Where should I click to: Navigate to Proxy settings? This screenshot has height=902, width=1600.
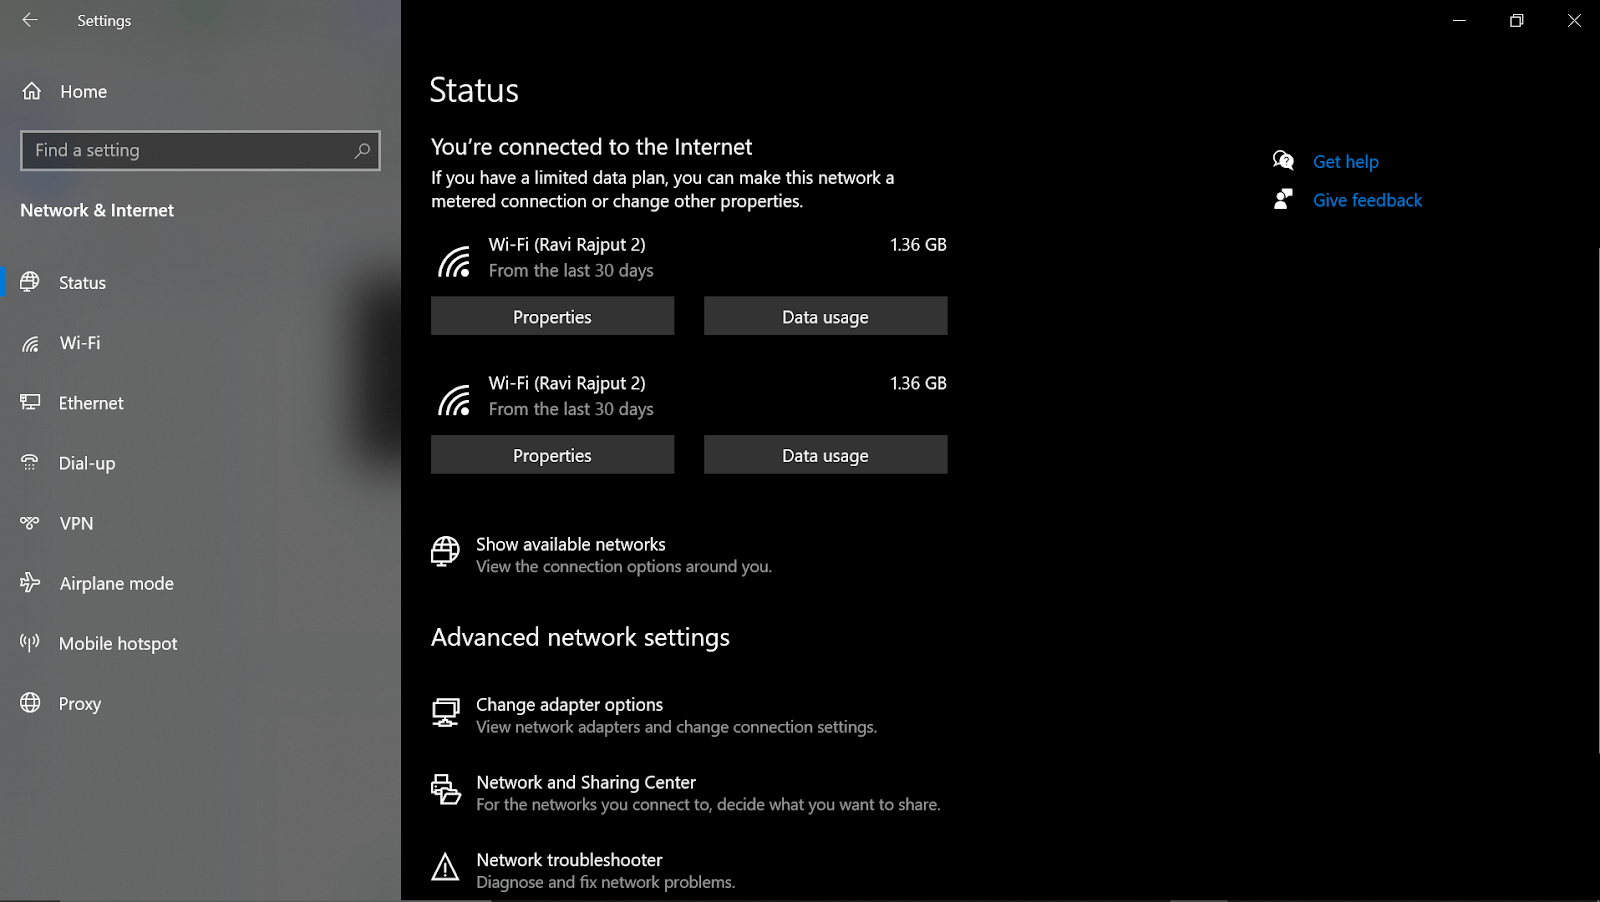coord(80,703)
